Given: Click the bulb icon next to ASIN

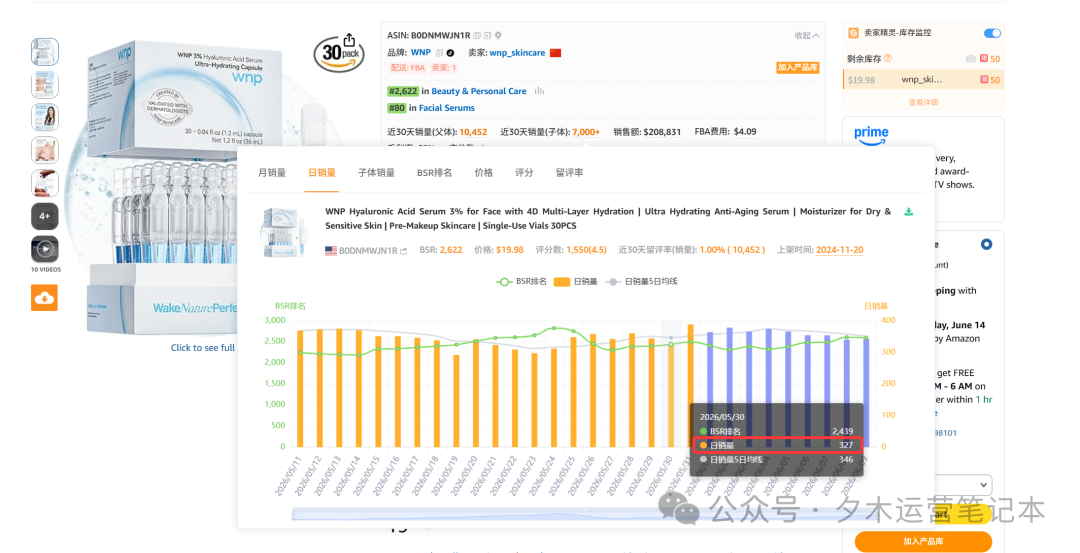Looking at the screenshot, I should pos(498,35).
